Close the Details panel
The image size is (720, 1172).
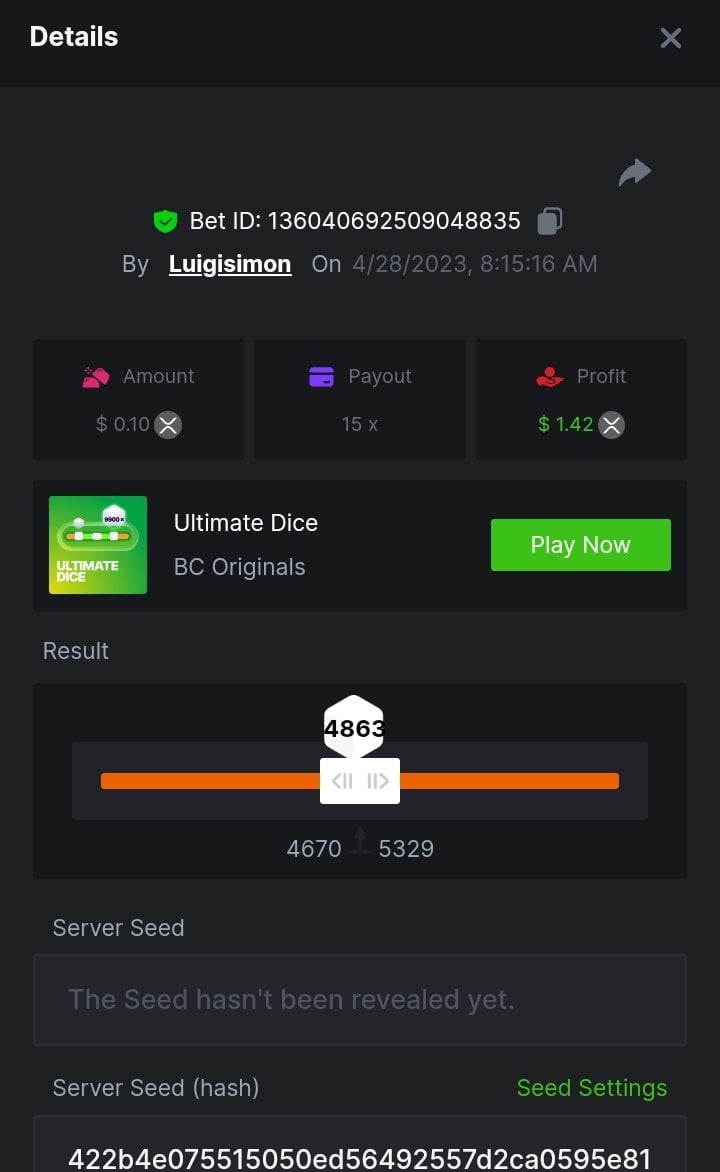pos(670,38)
